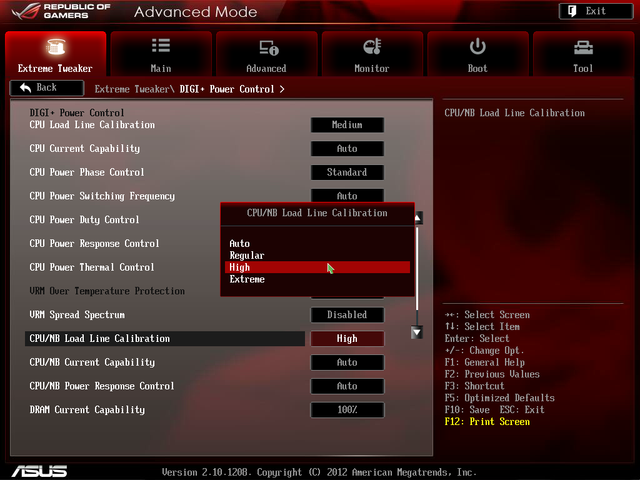Viewport: 640px width, 480px height.
Task: Select CPU/NB Power Response Control label
Action: 102,386
